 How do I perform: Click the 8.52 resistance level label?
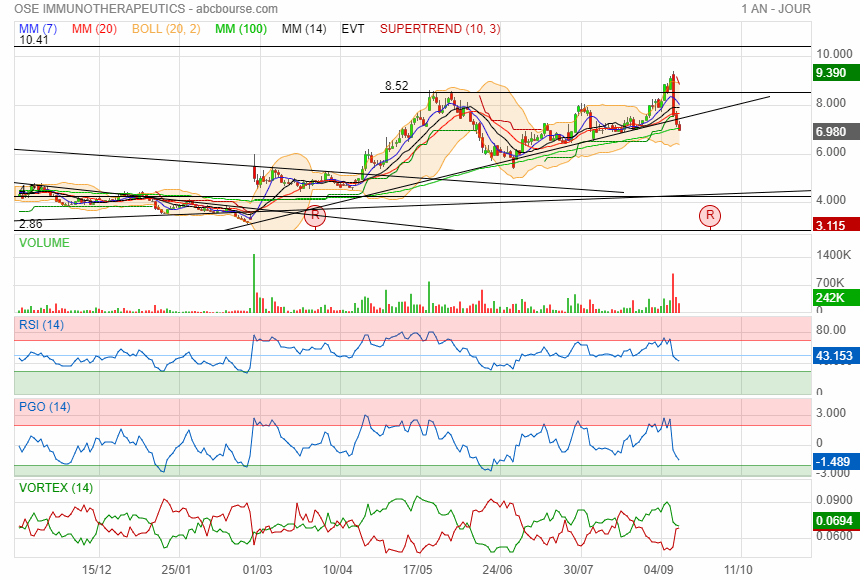coord(396,86)
